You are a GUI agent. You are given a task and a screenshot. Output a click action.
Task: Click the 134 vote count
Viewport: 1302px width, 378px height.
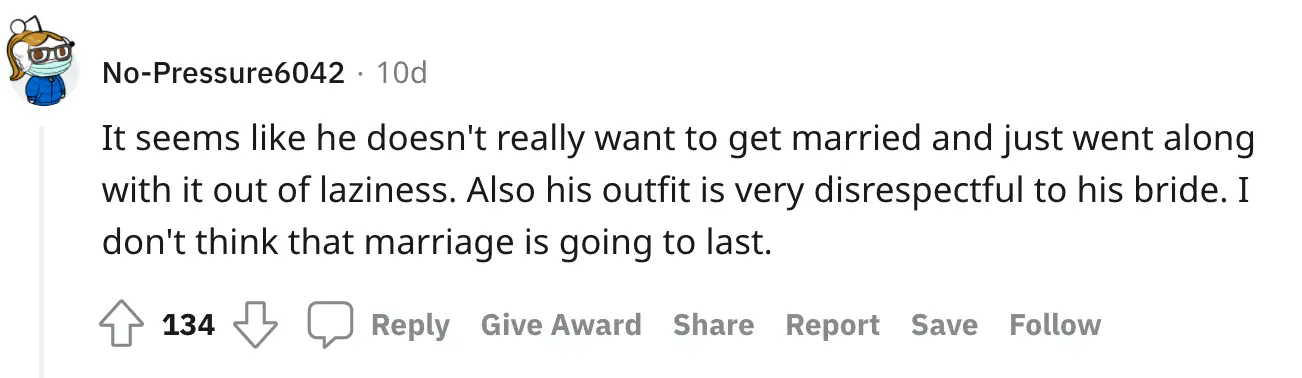[189, 326]
